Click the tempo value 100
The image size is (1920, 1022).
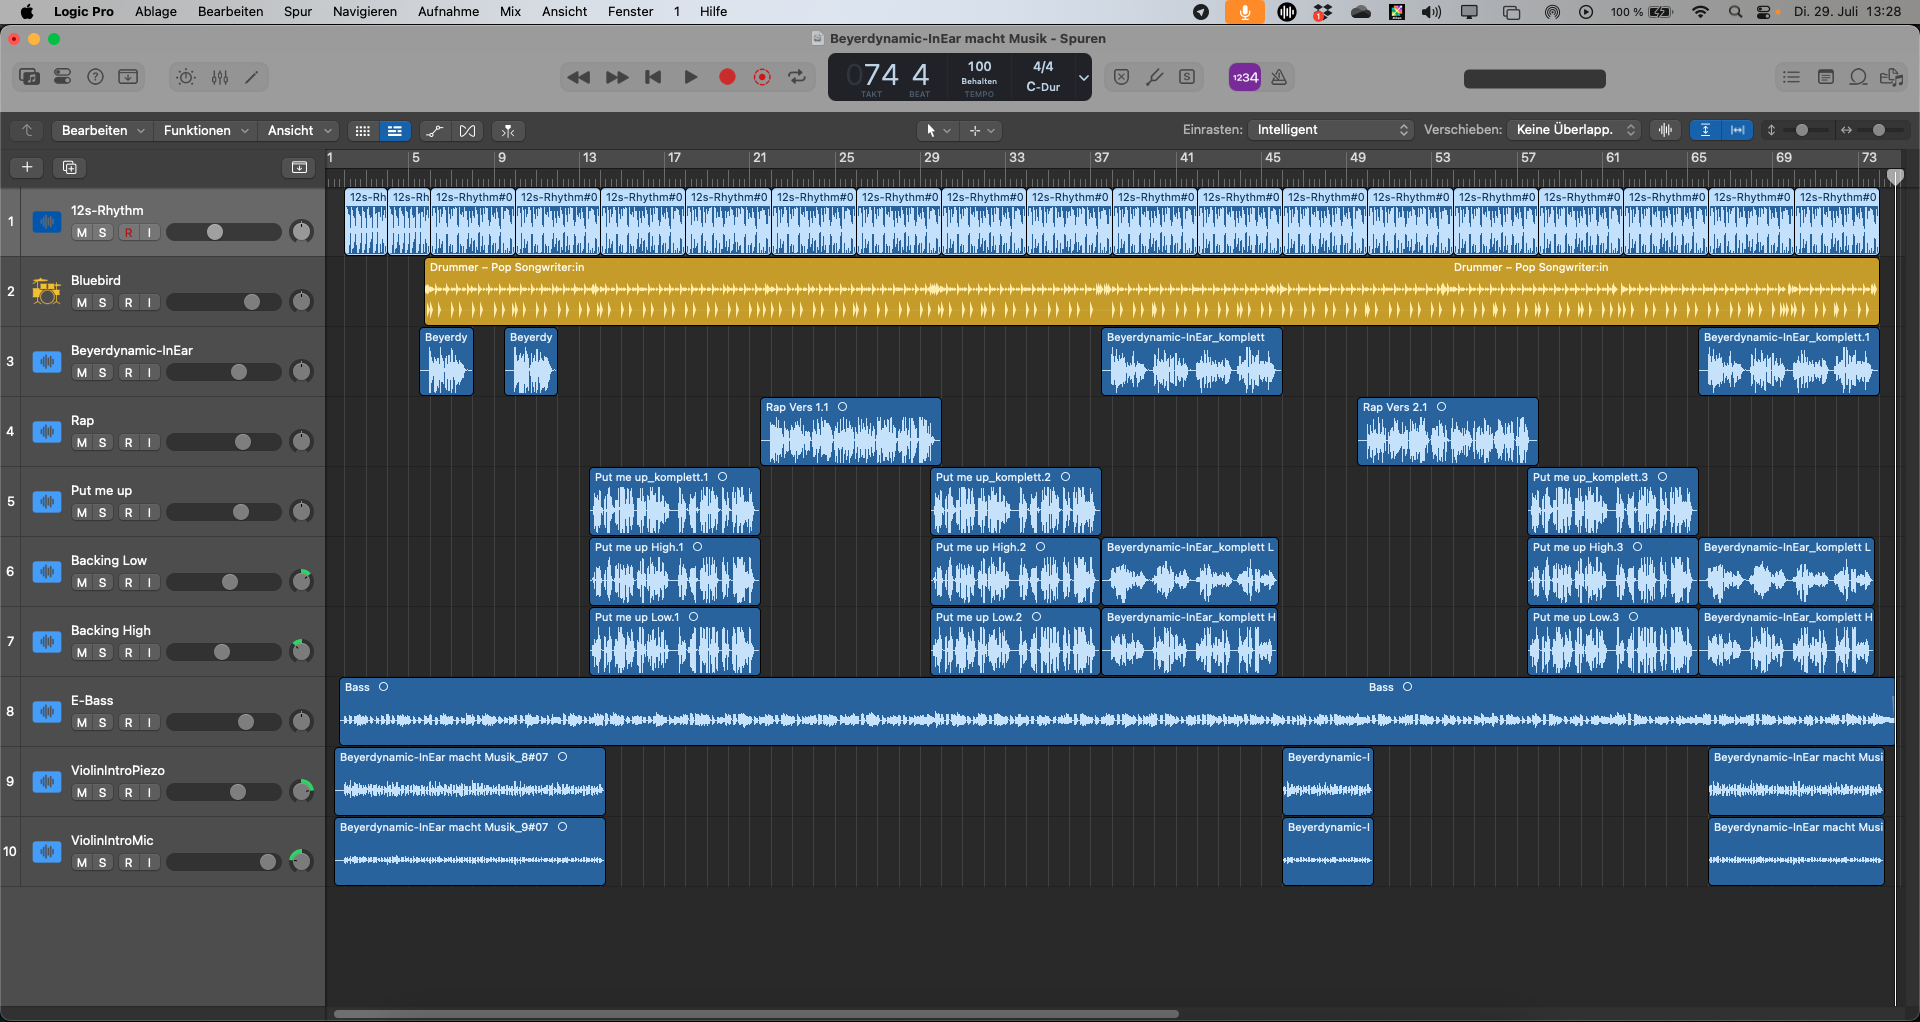(979, 67)
